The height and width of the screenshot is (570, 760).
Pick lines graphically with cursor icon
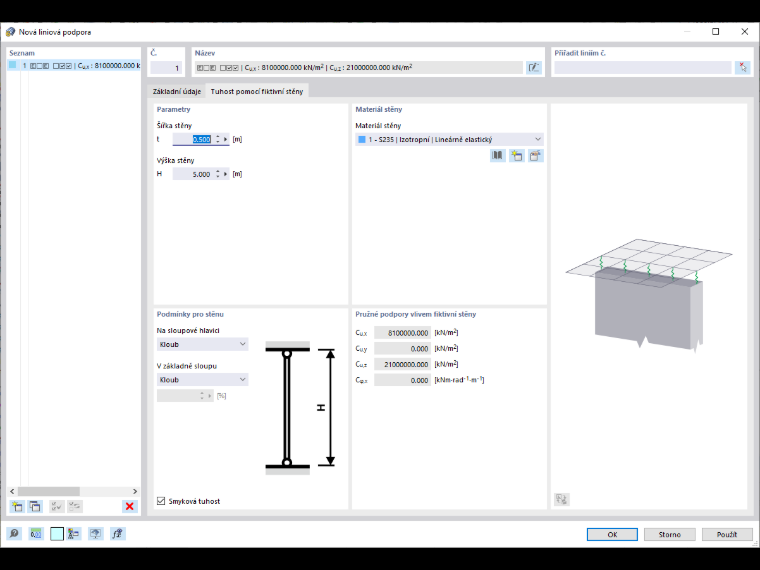743,67
